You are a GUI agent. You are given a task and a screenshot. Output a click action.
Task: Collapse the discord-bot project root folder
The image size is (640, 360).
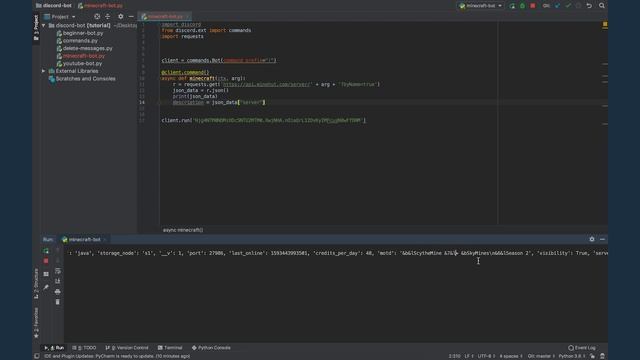[x=44, y=25]
